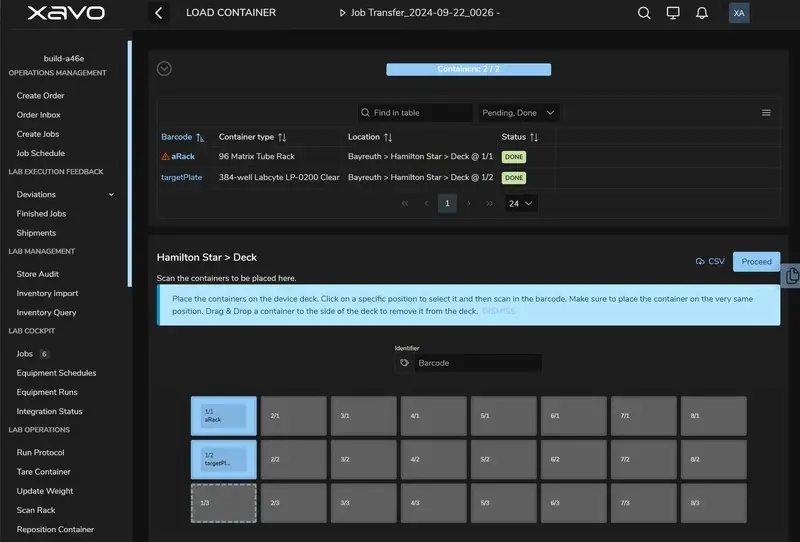This screenshot has height=542, width=800.
Task: Open Job Schedule in sidebar
Action: pyautogui.click(x=40, y=153)
